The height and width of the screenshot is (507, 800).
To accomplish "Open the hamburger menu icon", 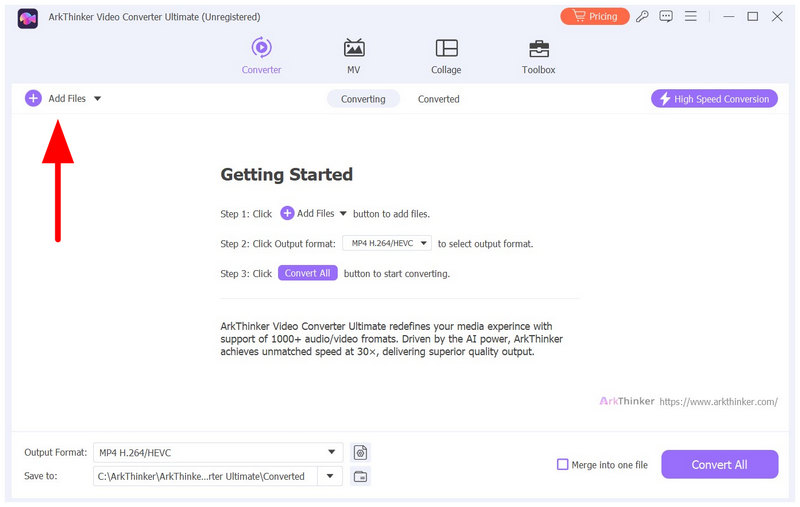I will point(690,16).
